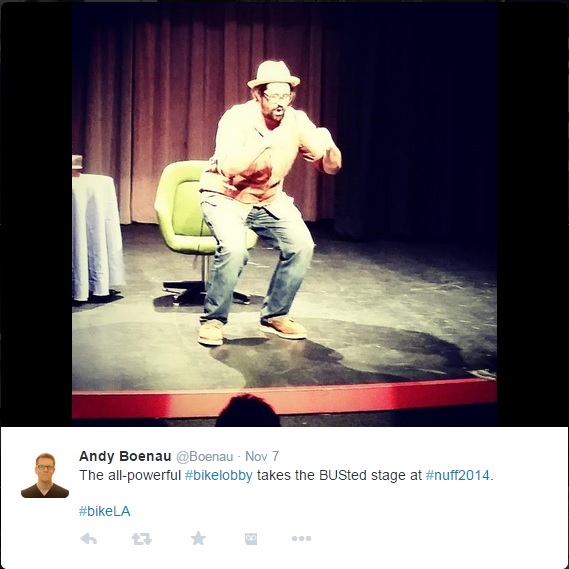
Task: Click the black margin left of photo
Action: coord(36,214)
